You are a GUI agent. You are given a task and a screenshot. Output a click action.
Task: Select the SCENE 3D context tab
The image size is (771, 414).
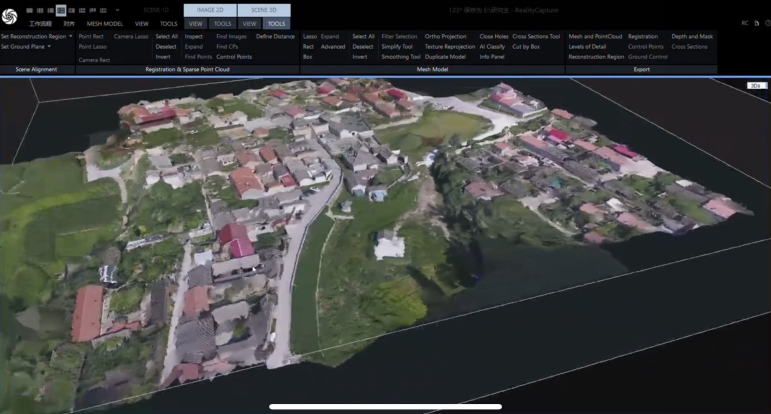point(264,10)
